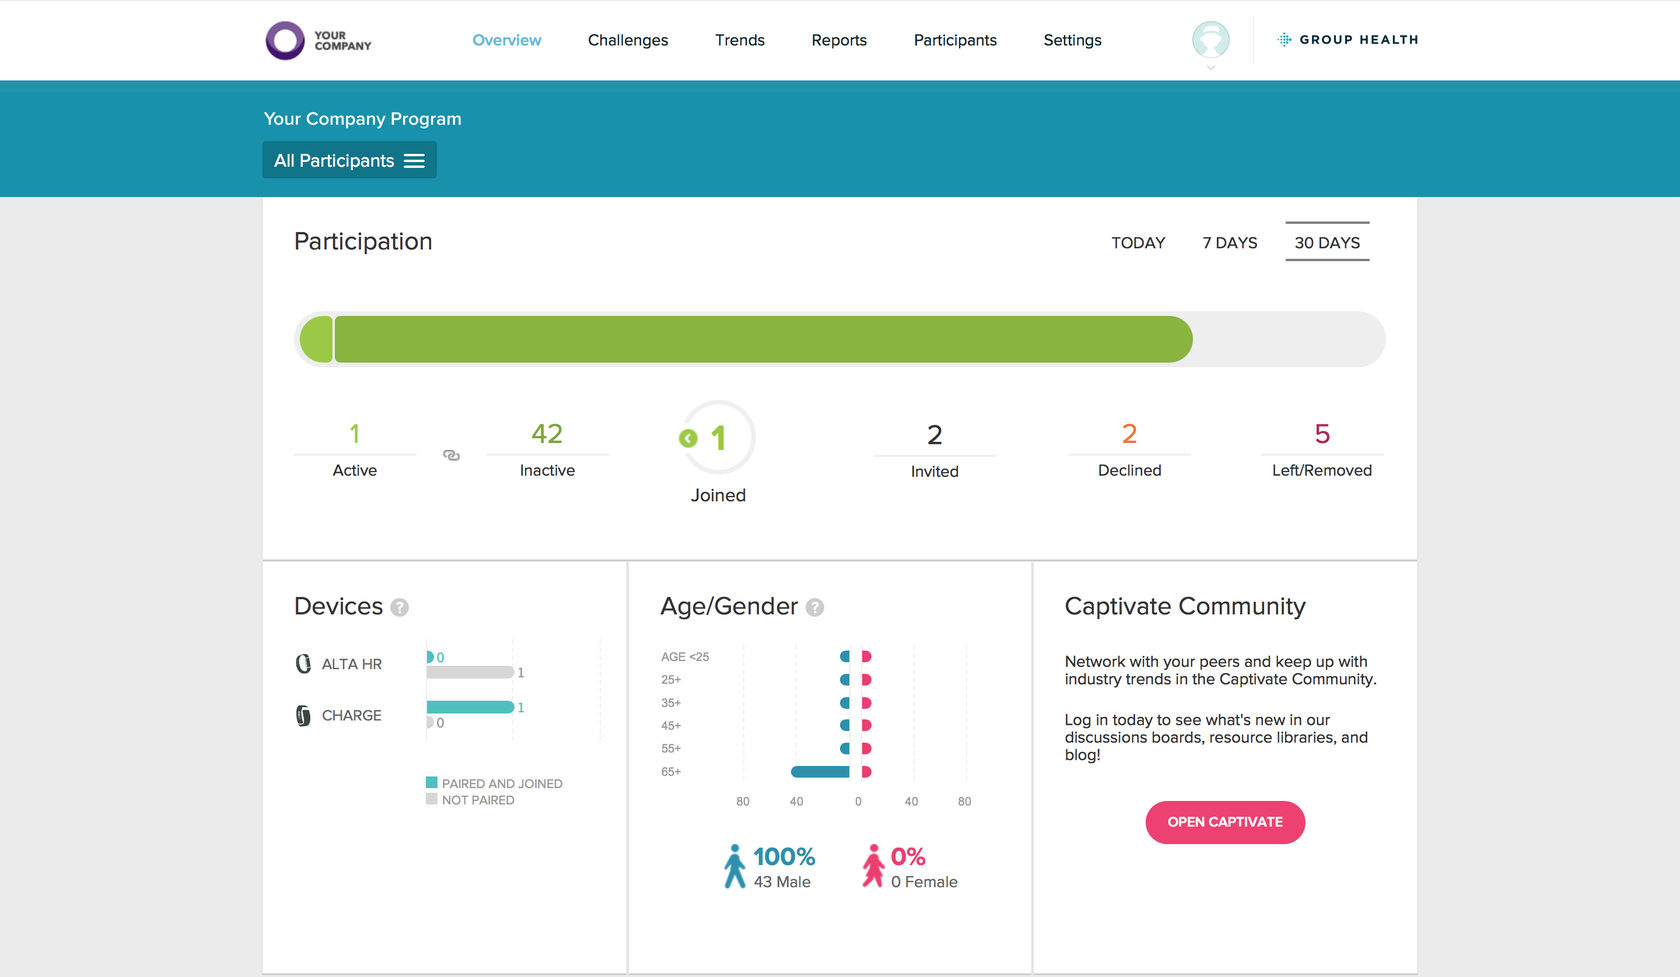
Task: Expand the All Participants dropdown
Action: pyautogui.click(x=349, y=160)
